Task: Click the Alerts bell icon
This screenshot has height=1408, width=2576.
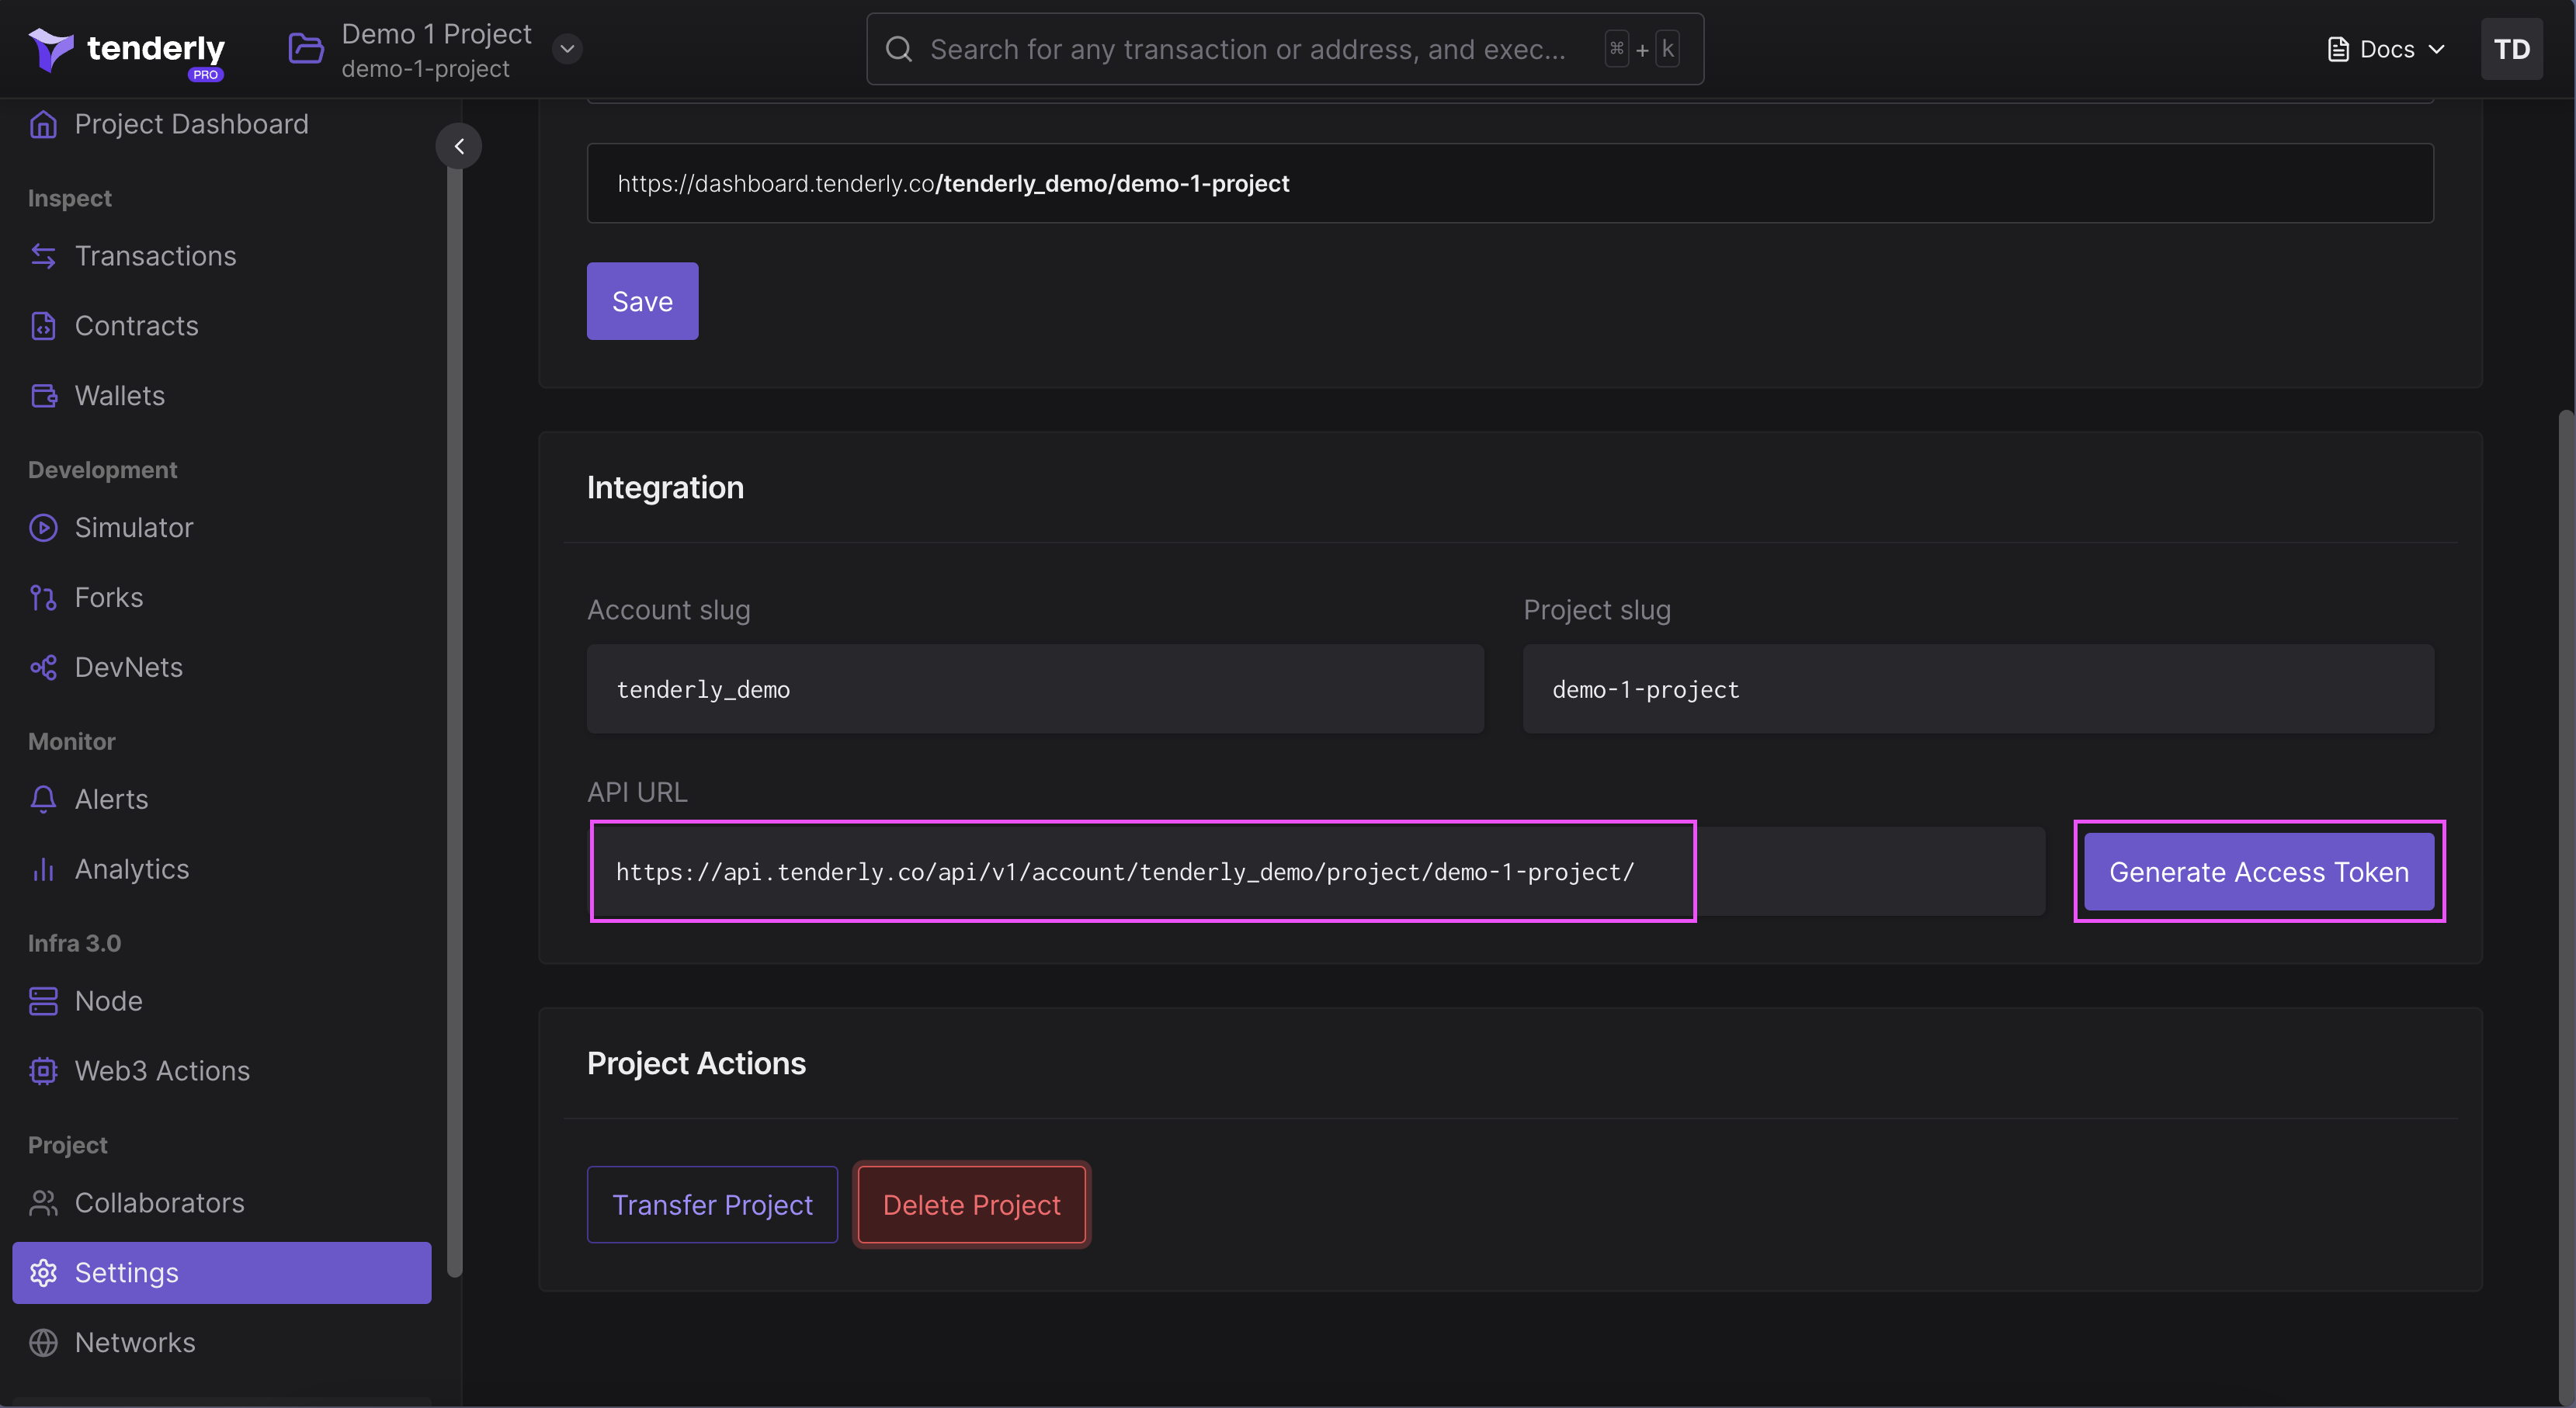Action: (43, 799)
